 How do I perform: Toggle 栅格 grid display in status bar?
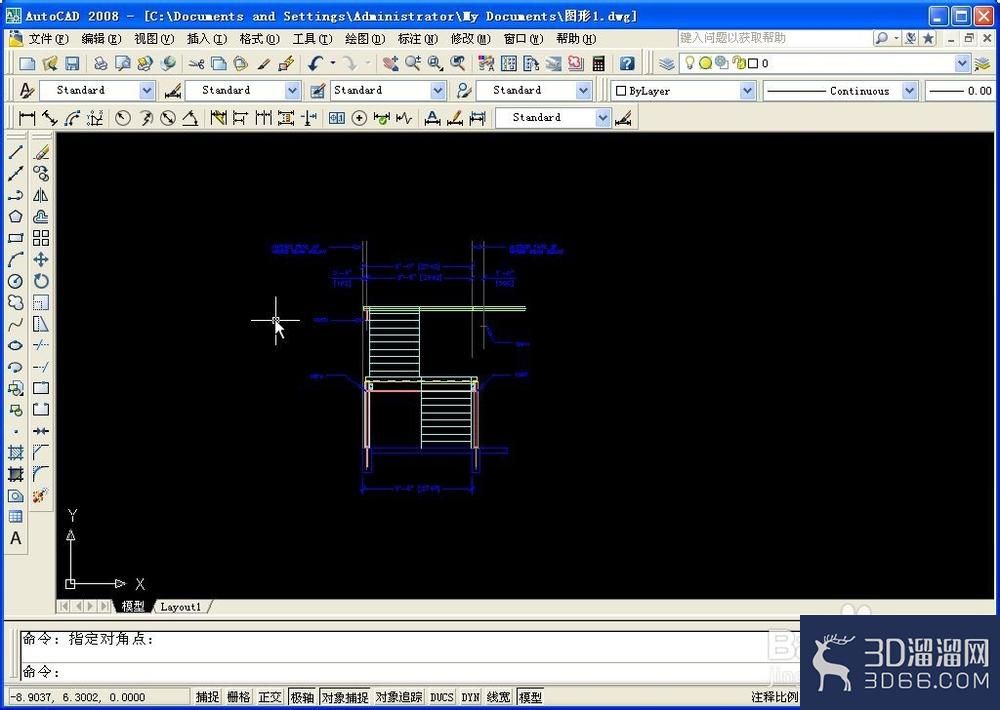pyautogui.click(x=239, y=697)
